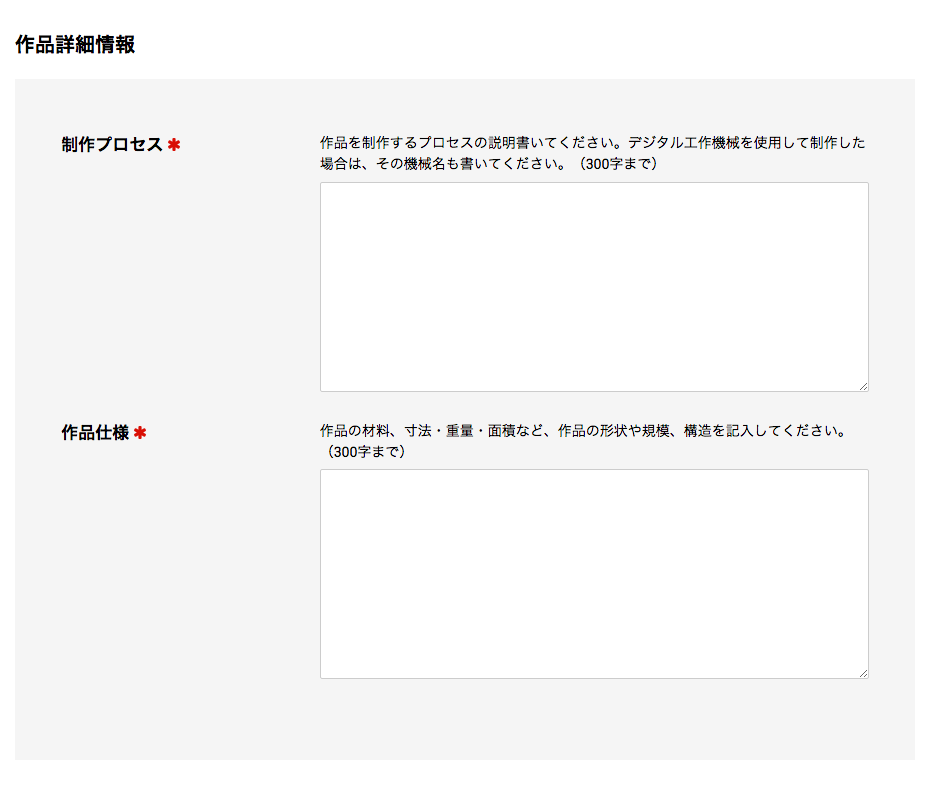Click the 制作プロセス text area
The image size is (950, 800).
594,287
